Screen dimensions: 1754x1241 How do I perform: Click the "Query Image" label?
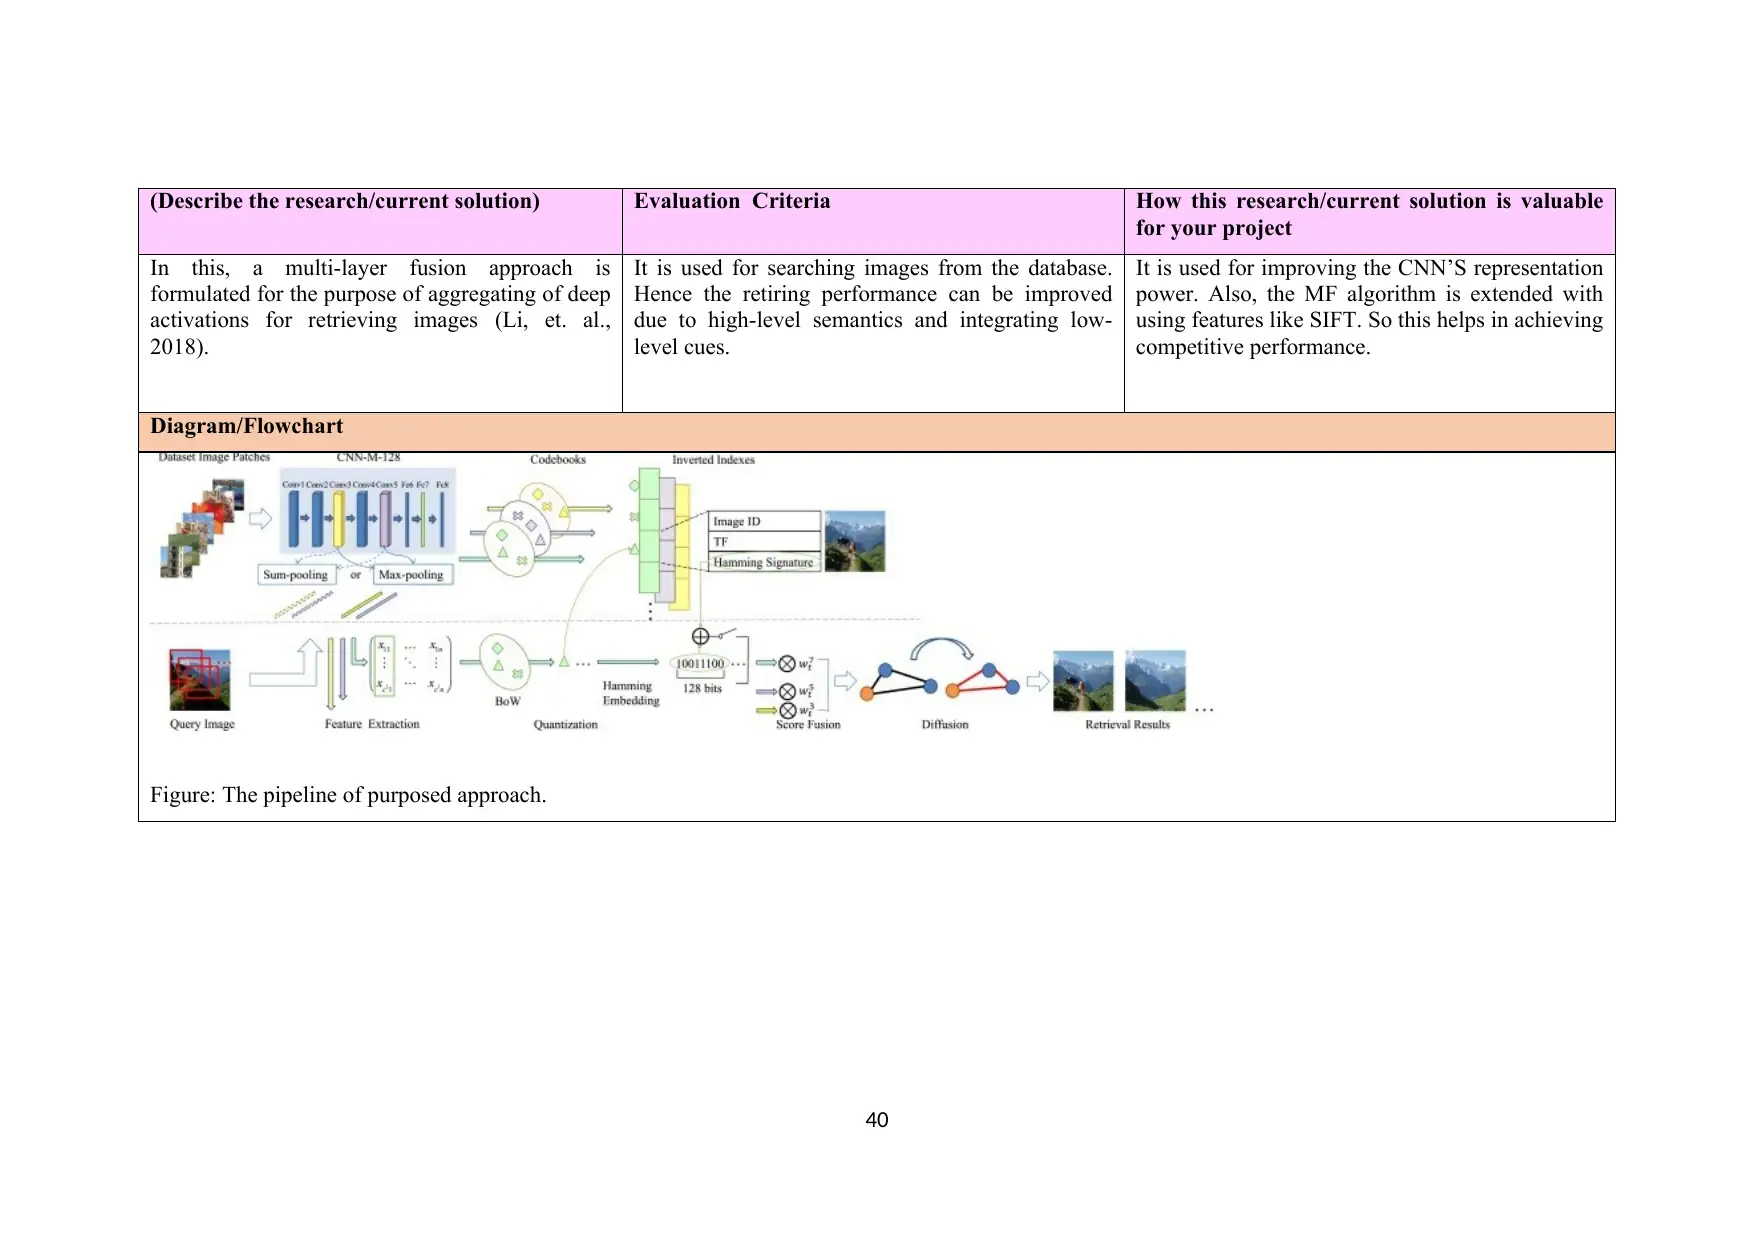click(202, 724)
